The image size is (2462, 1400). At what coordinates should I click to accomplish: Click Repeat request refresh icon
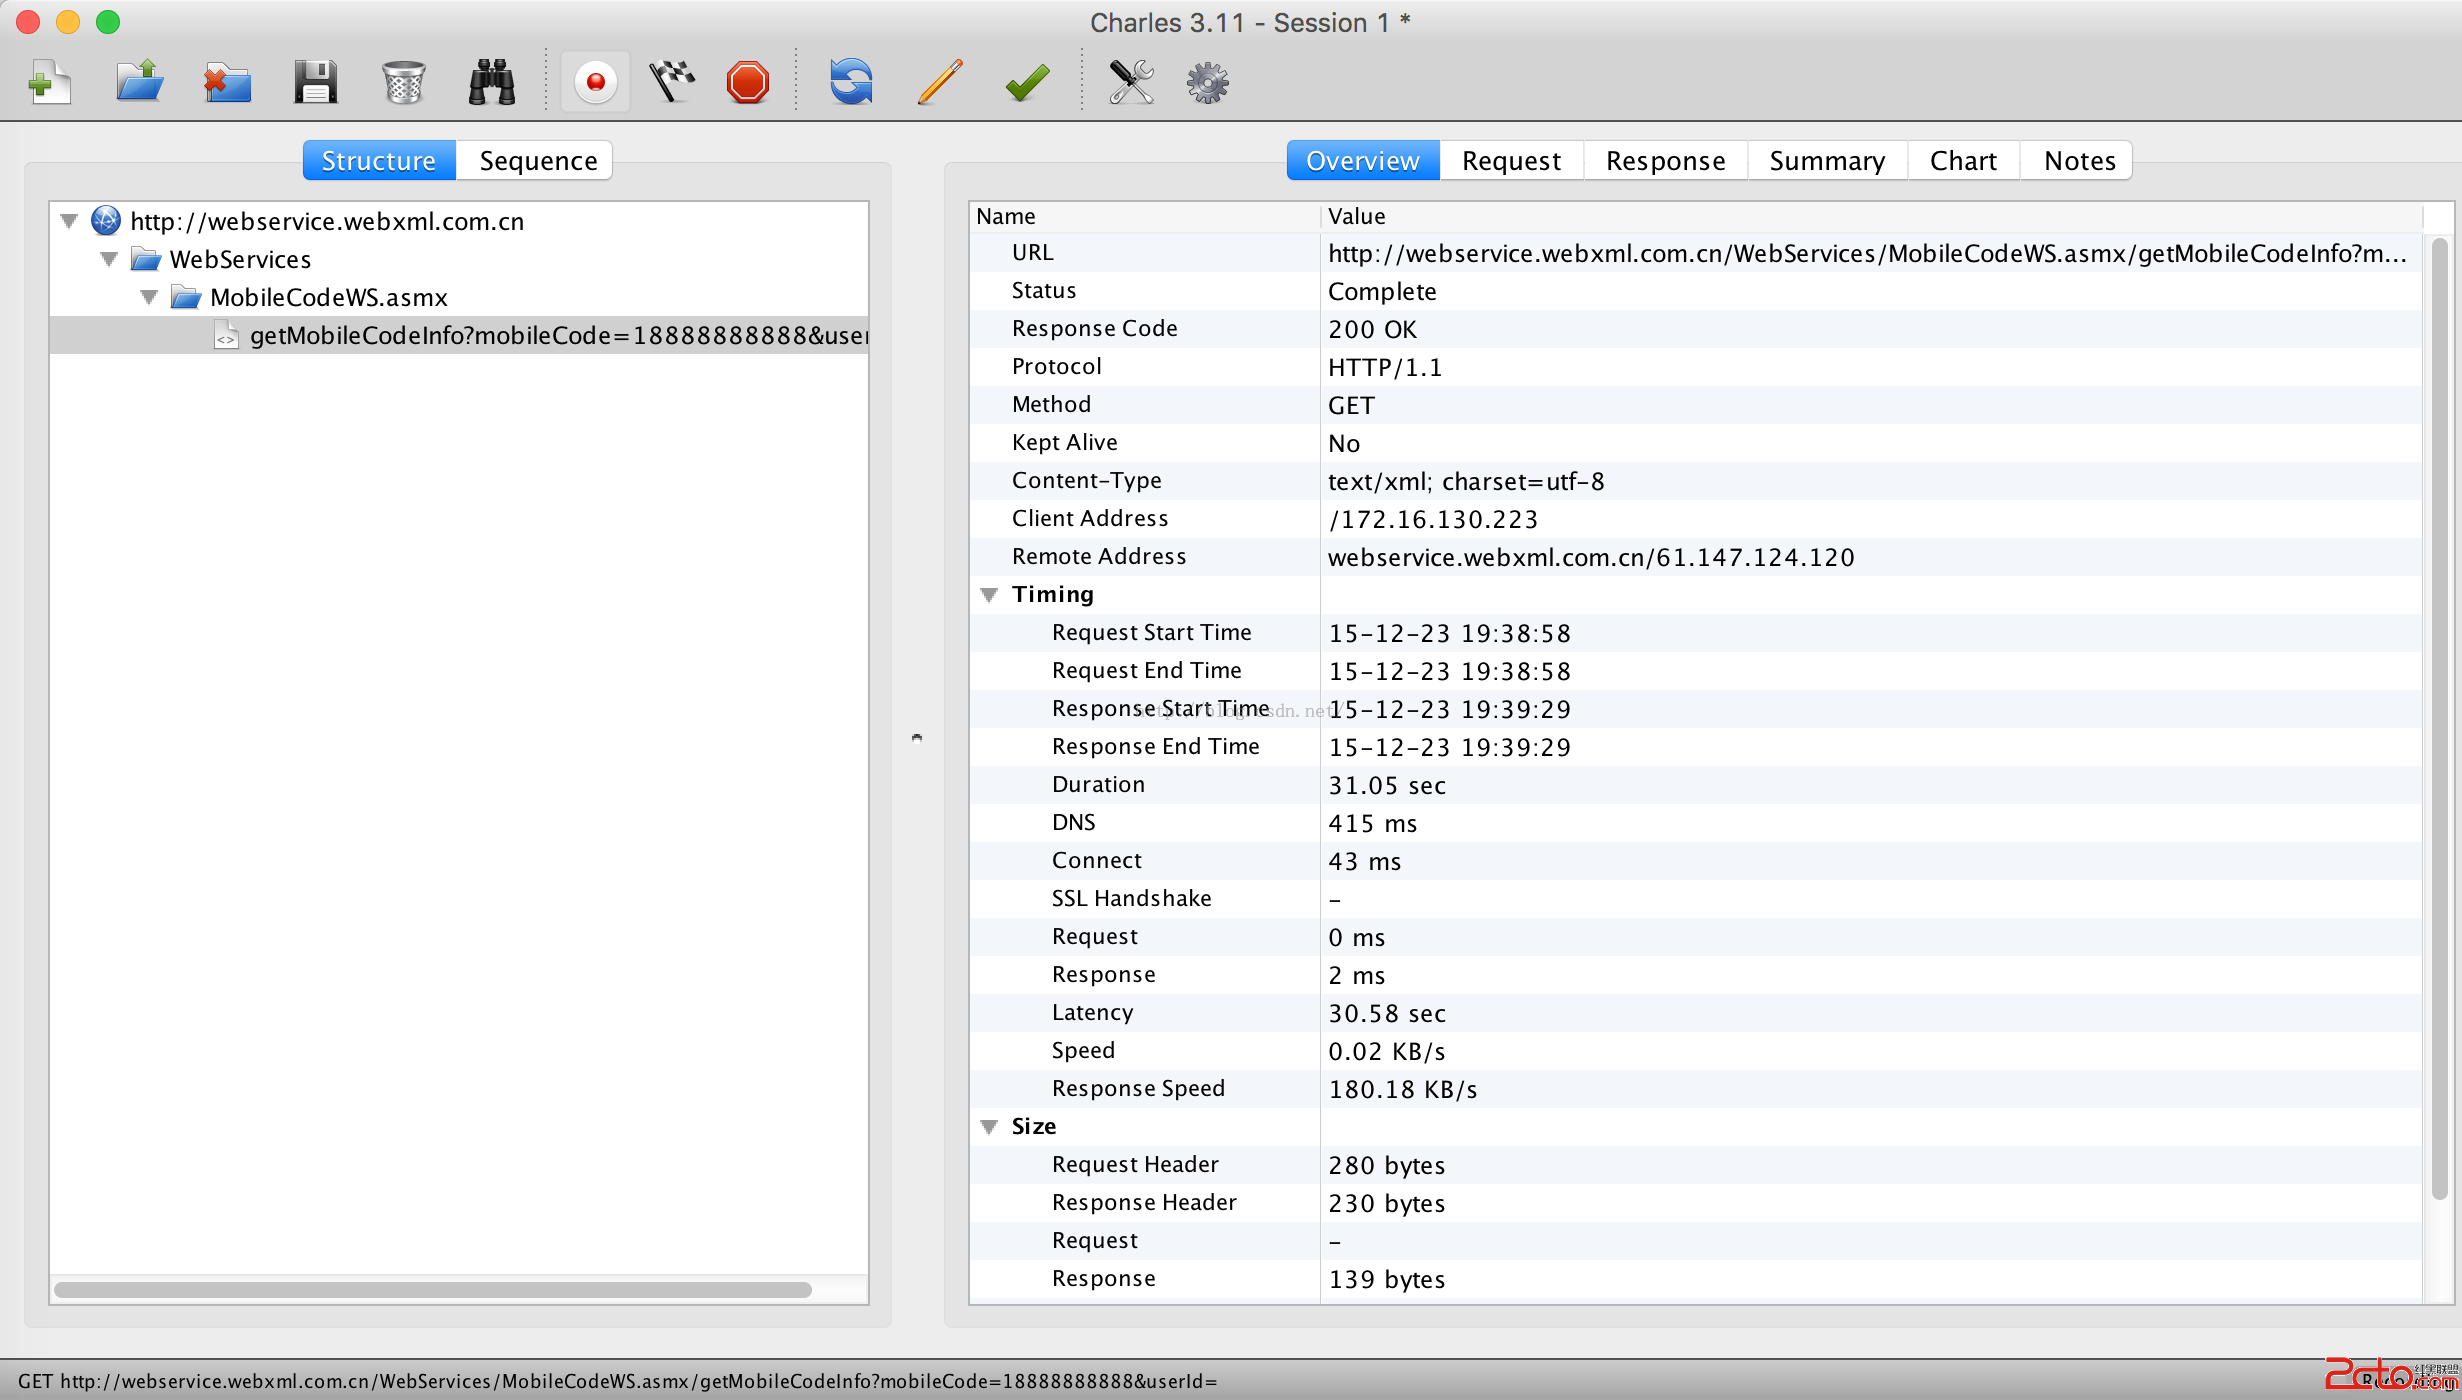pos(850,82)
